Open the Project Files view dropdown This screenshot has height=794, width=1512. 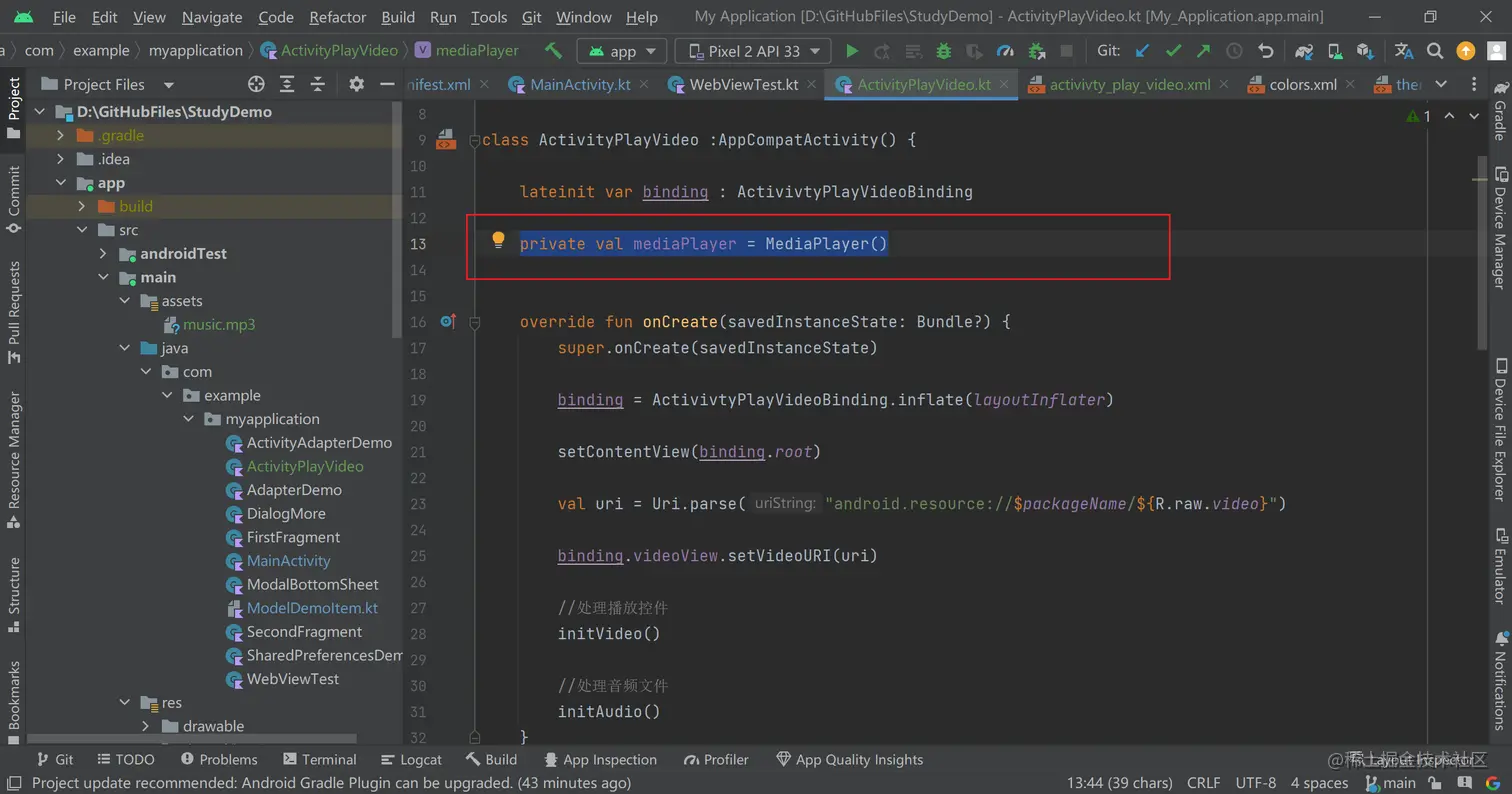coord(108,84)
